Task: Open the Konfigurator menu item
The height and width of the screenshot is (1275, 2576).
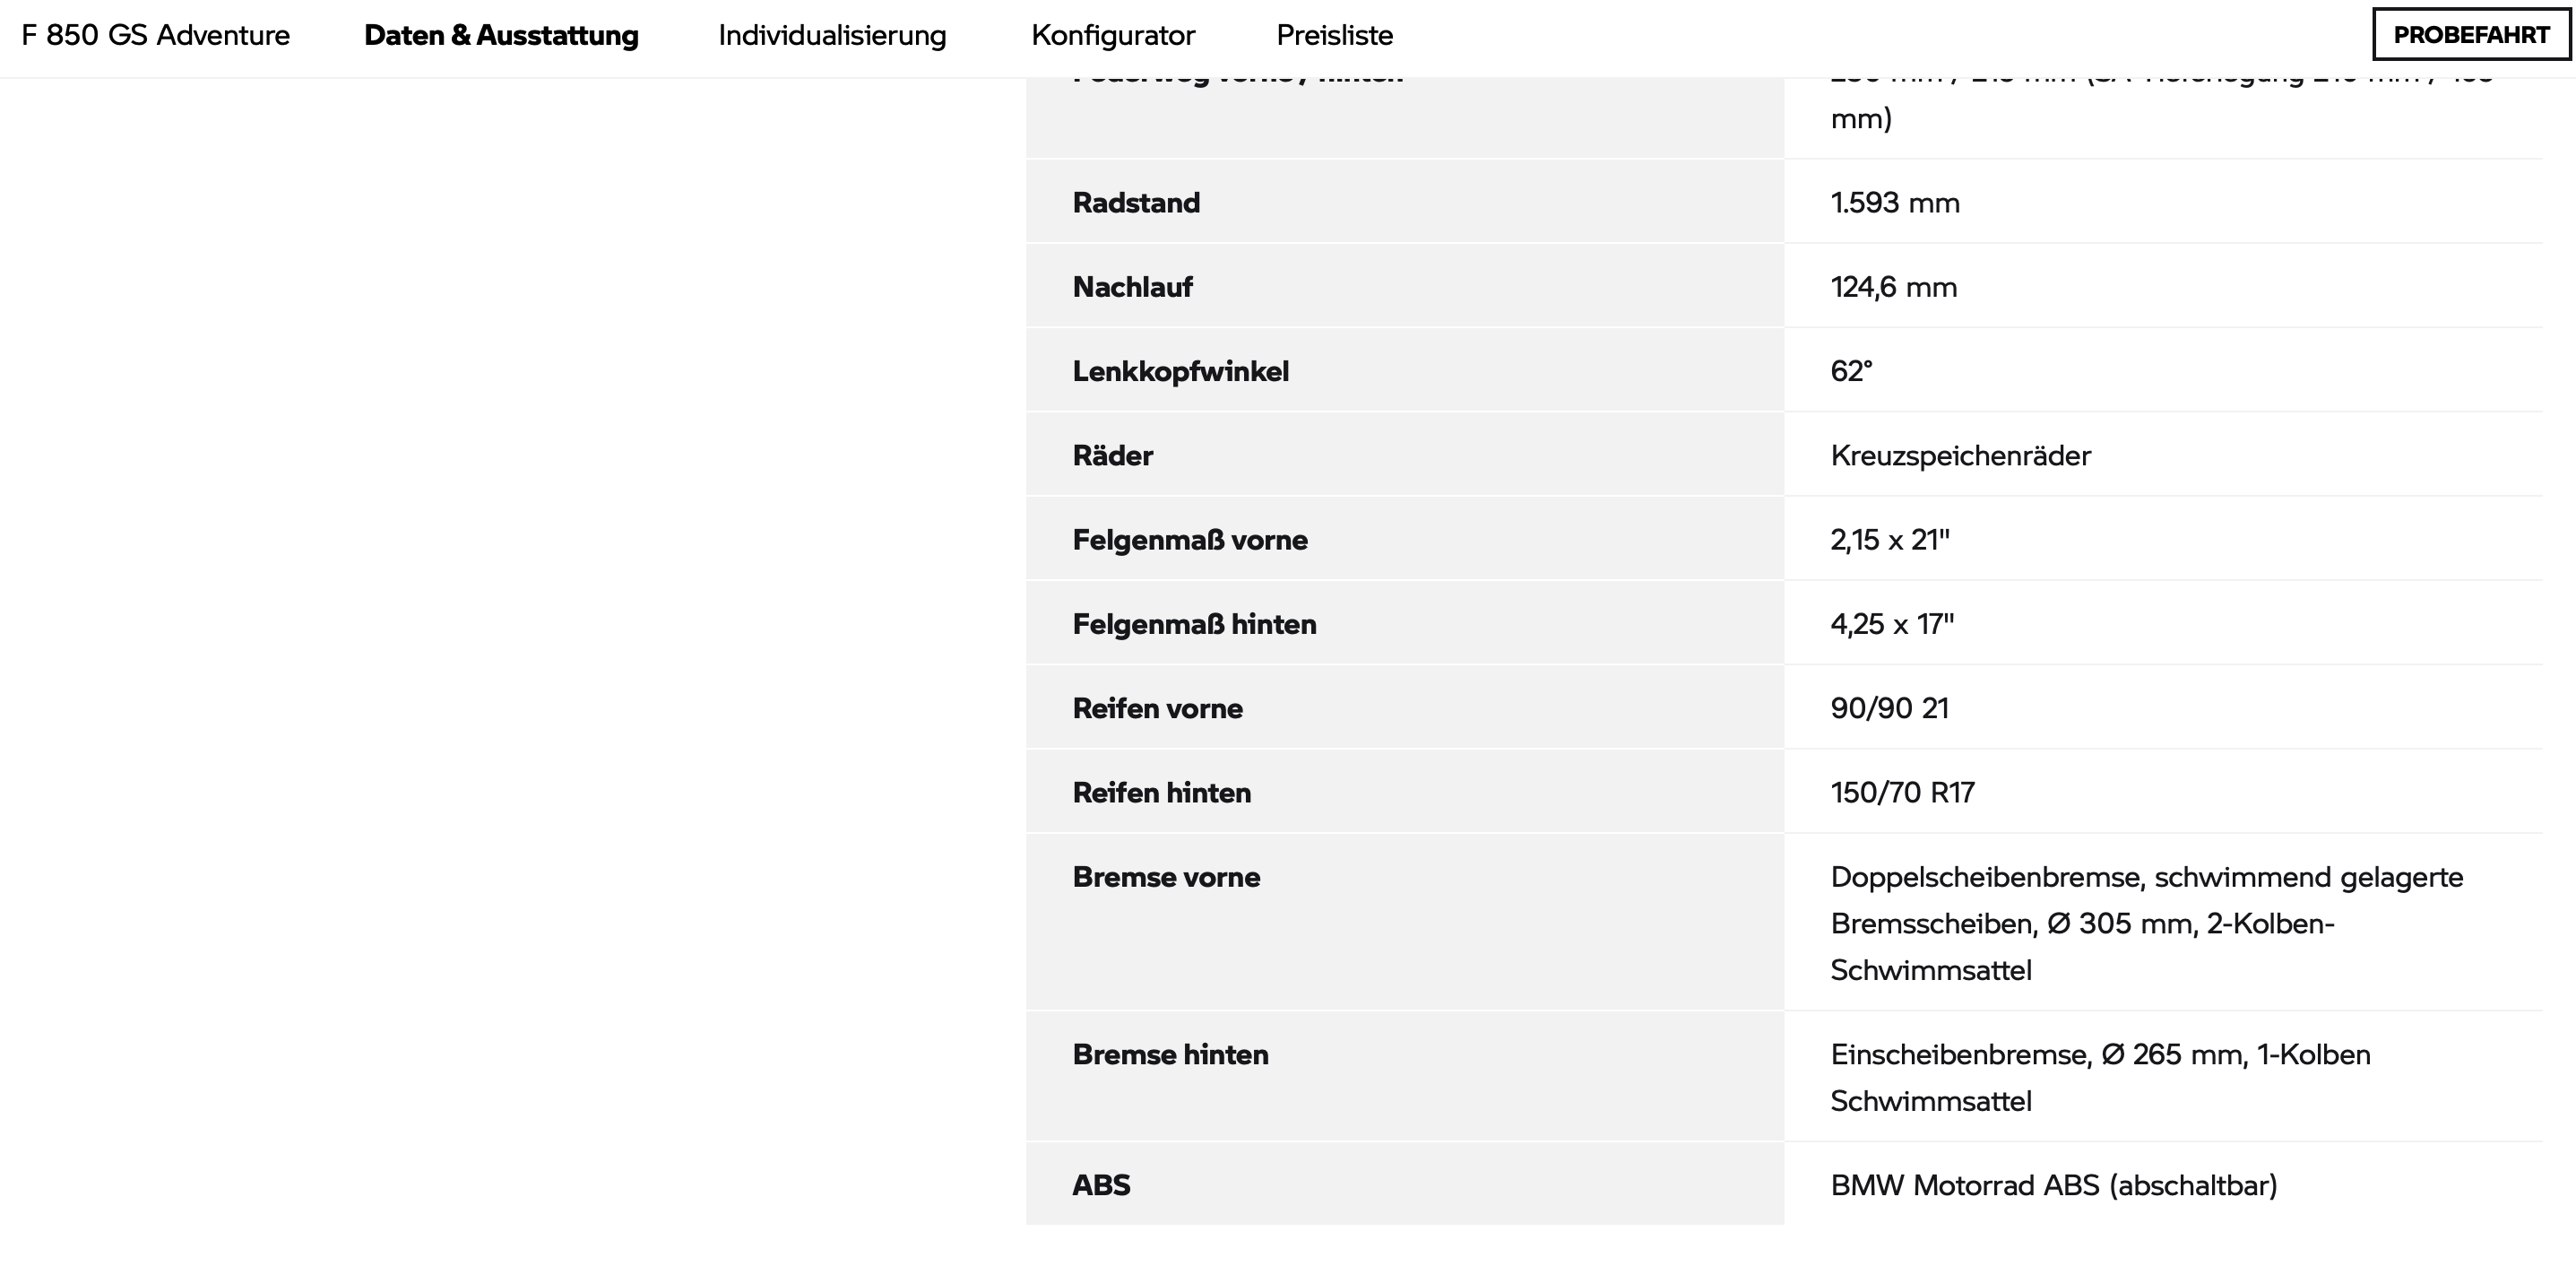Action: pyautogui.click(x=1113, y=35)
